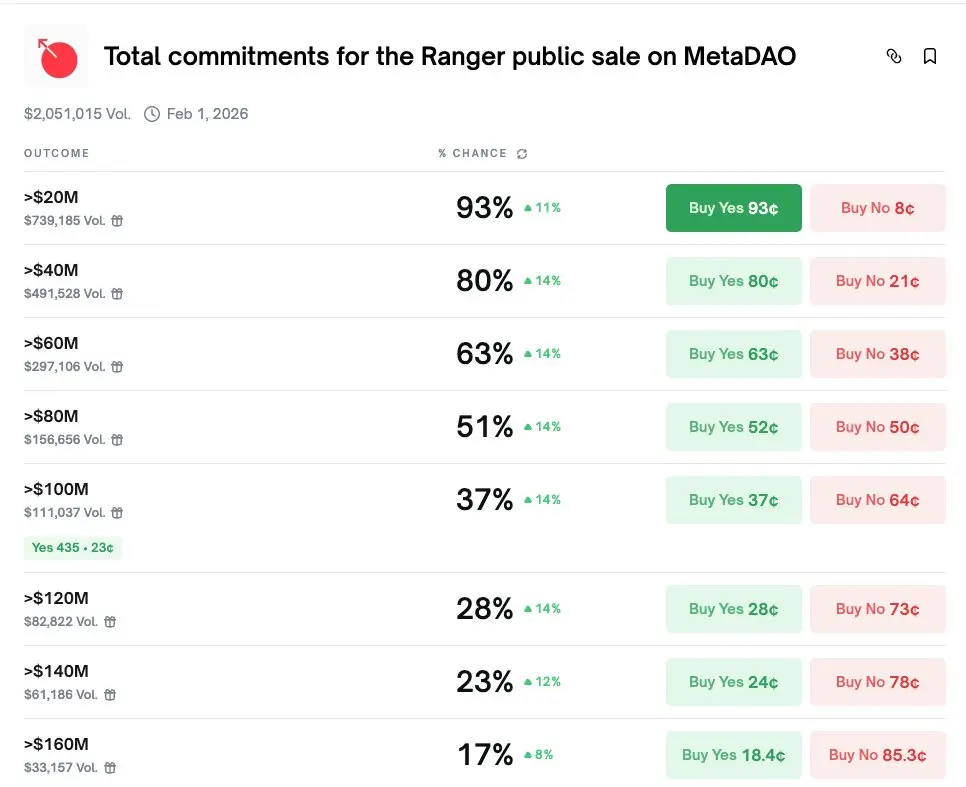The height and width of the screenshot is (787, 966).
Task: Click the gift icon under >$20M
Action: [x=117, y=221]
